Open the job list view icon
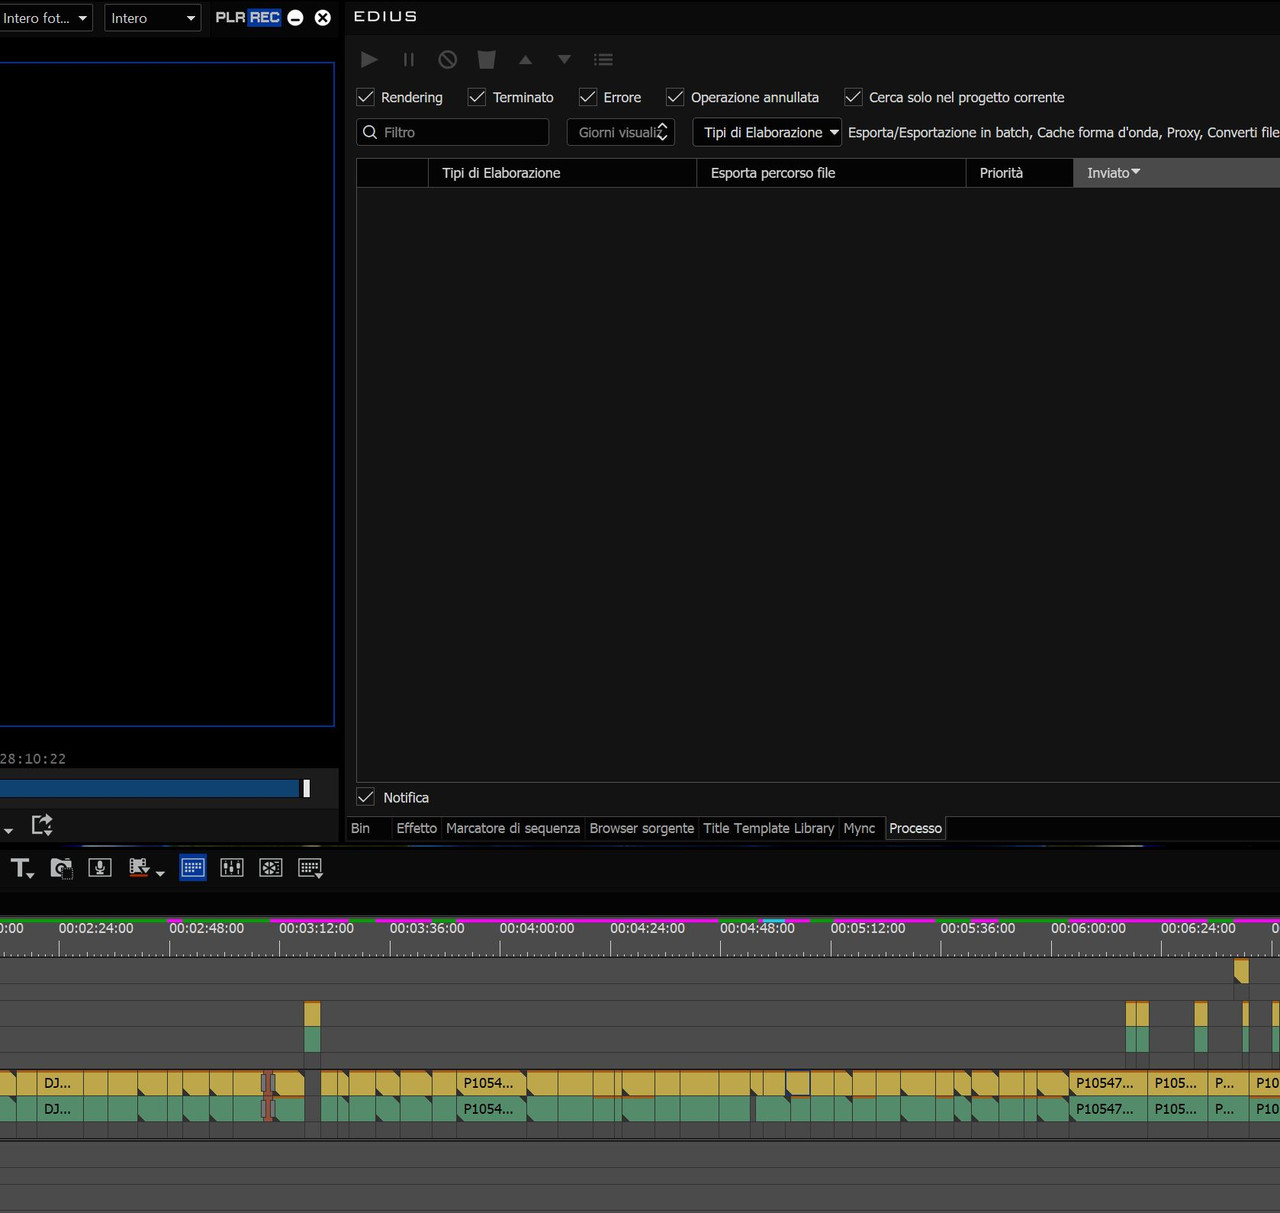The image size is (1280, 1213). tap(603, 60)
